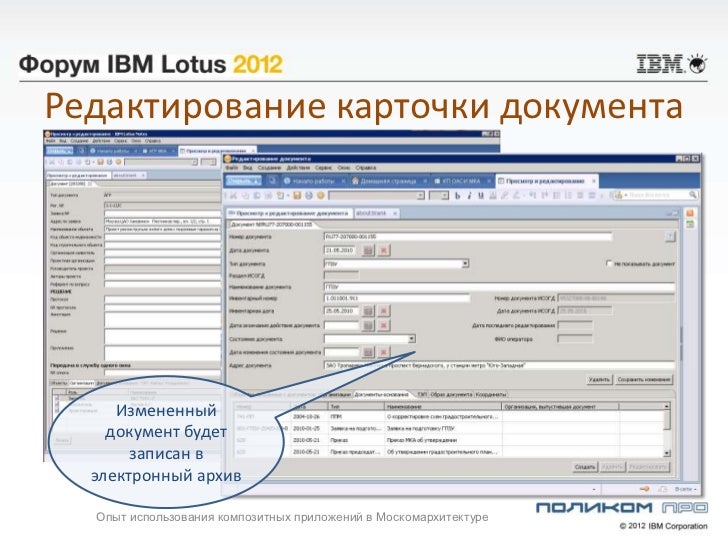Image resolution: width=728 pixels, height=546 pixels.
Task: Apply Italic formatting in front window toolbar
Action: tap(469, 195)
